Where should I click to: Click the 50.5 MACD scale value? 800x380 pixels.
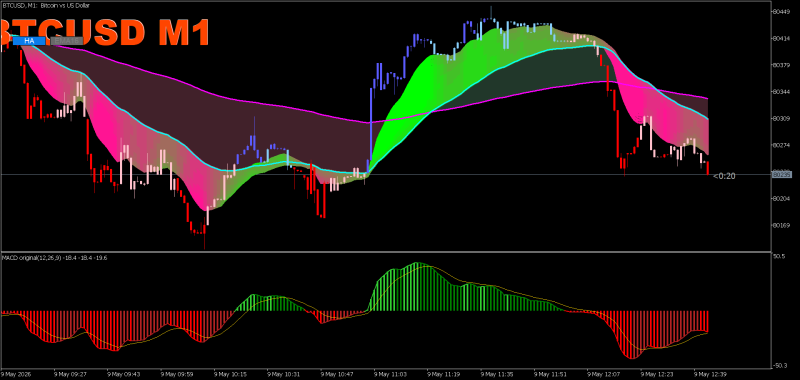779,257
